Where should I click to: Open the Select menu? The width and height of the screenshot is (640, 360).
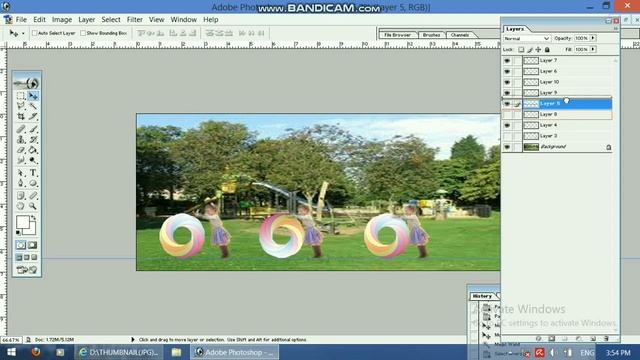(x=111, y=20)
